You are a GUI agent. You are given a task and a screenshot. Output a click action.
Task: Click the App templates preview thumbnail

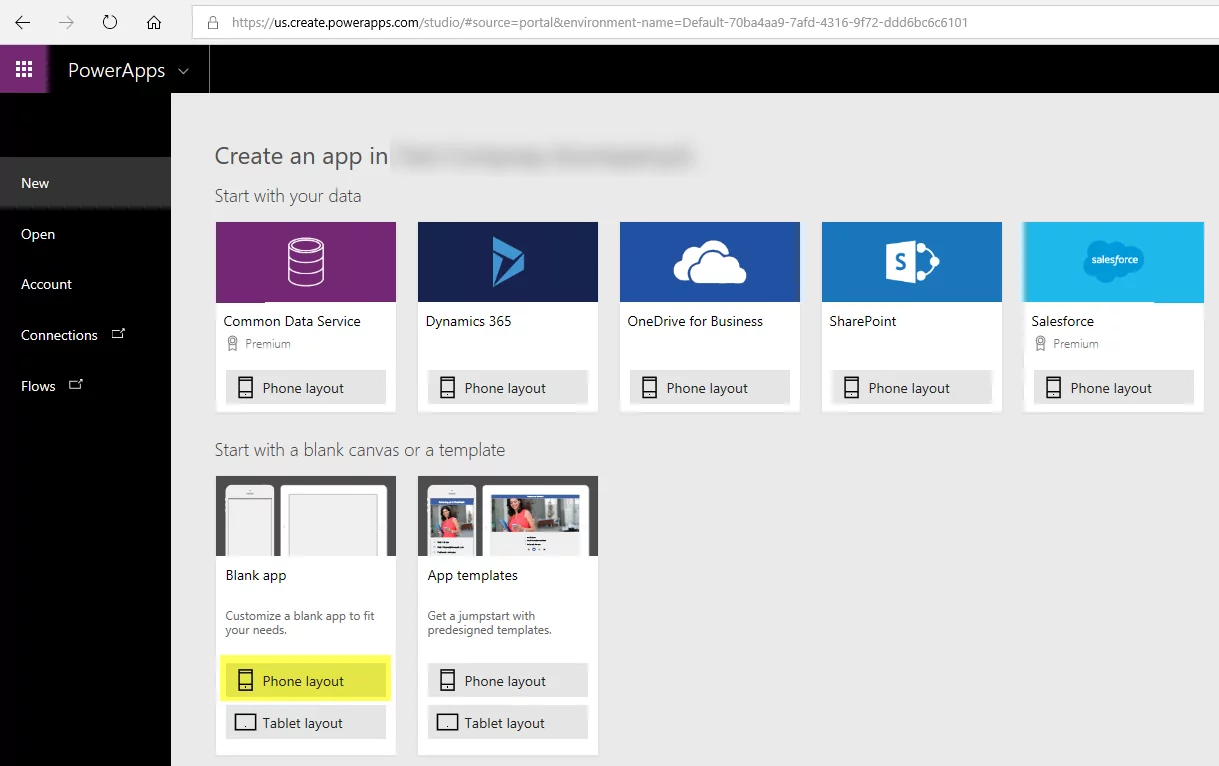pos(508,516)
